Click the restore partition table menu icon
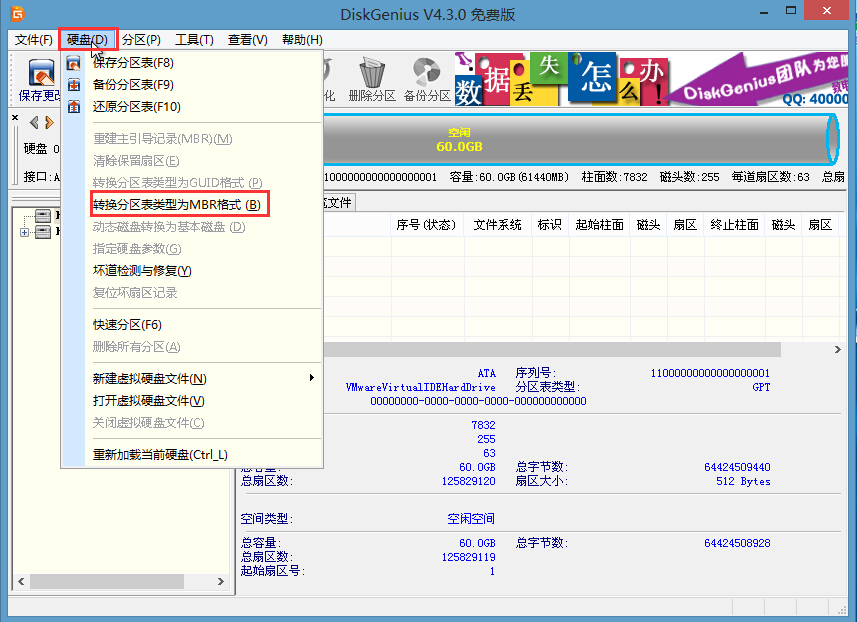 [x=74, y=107]
